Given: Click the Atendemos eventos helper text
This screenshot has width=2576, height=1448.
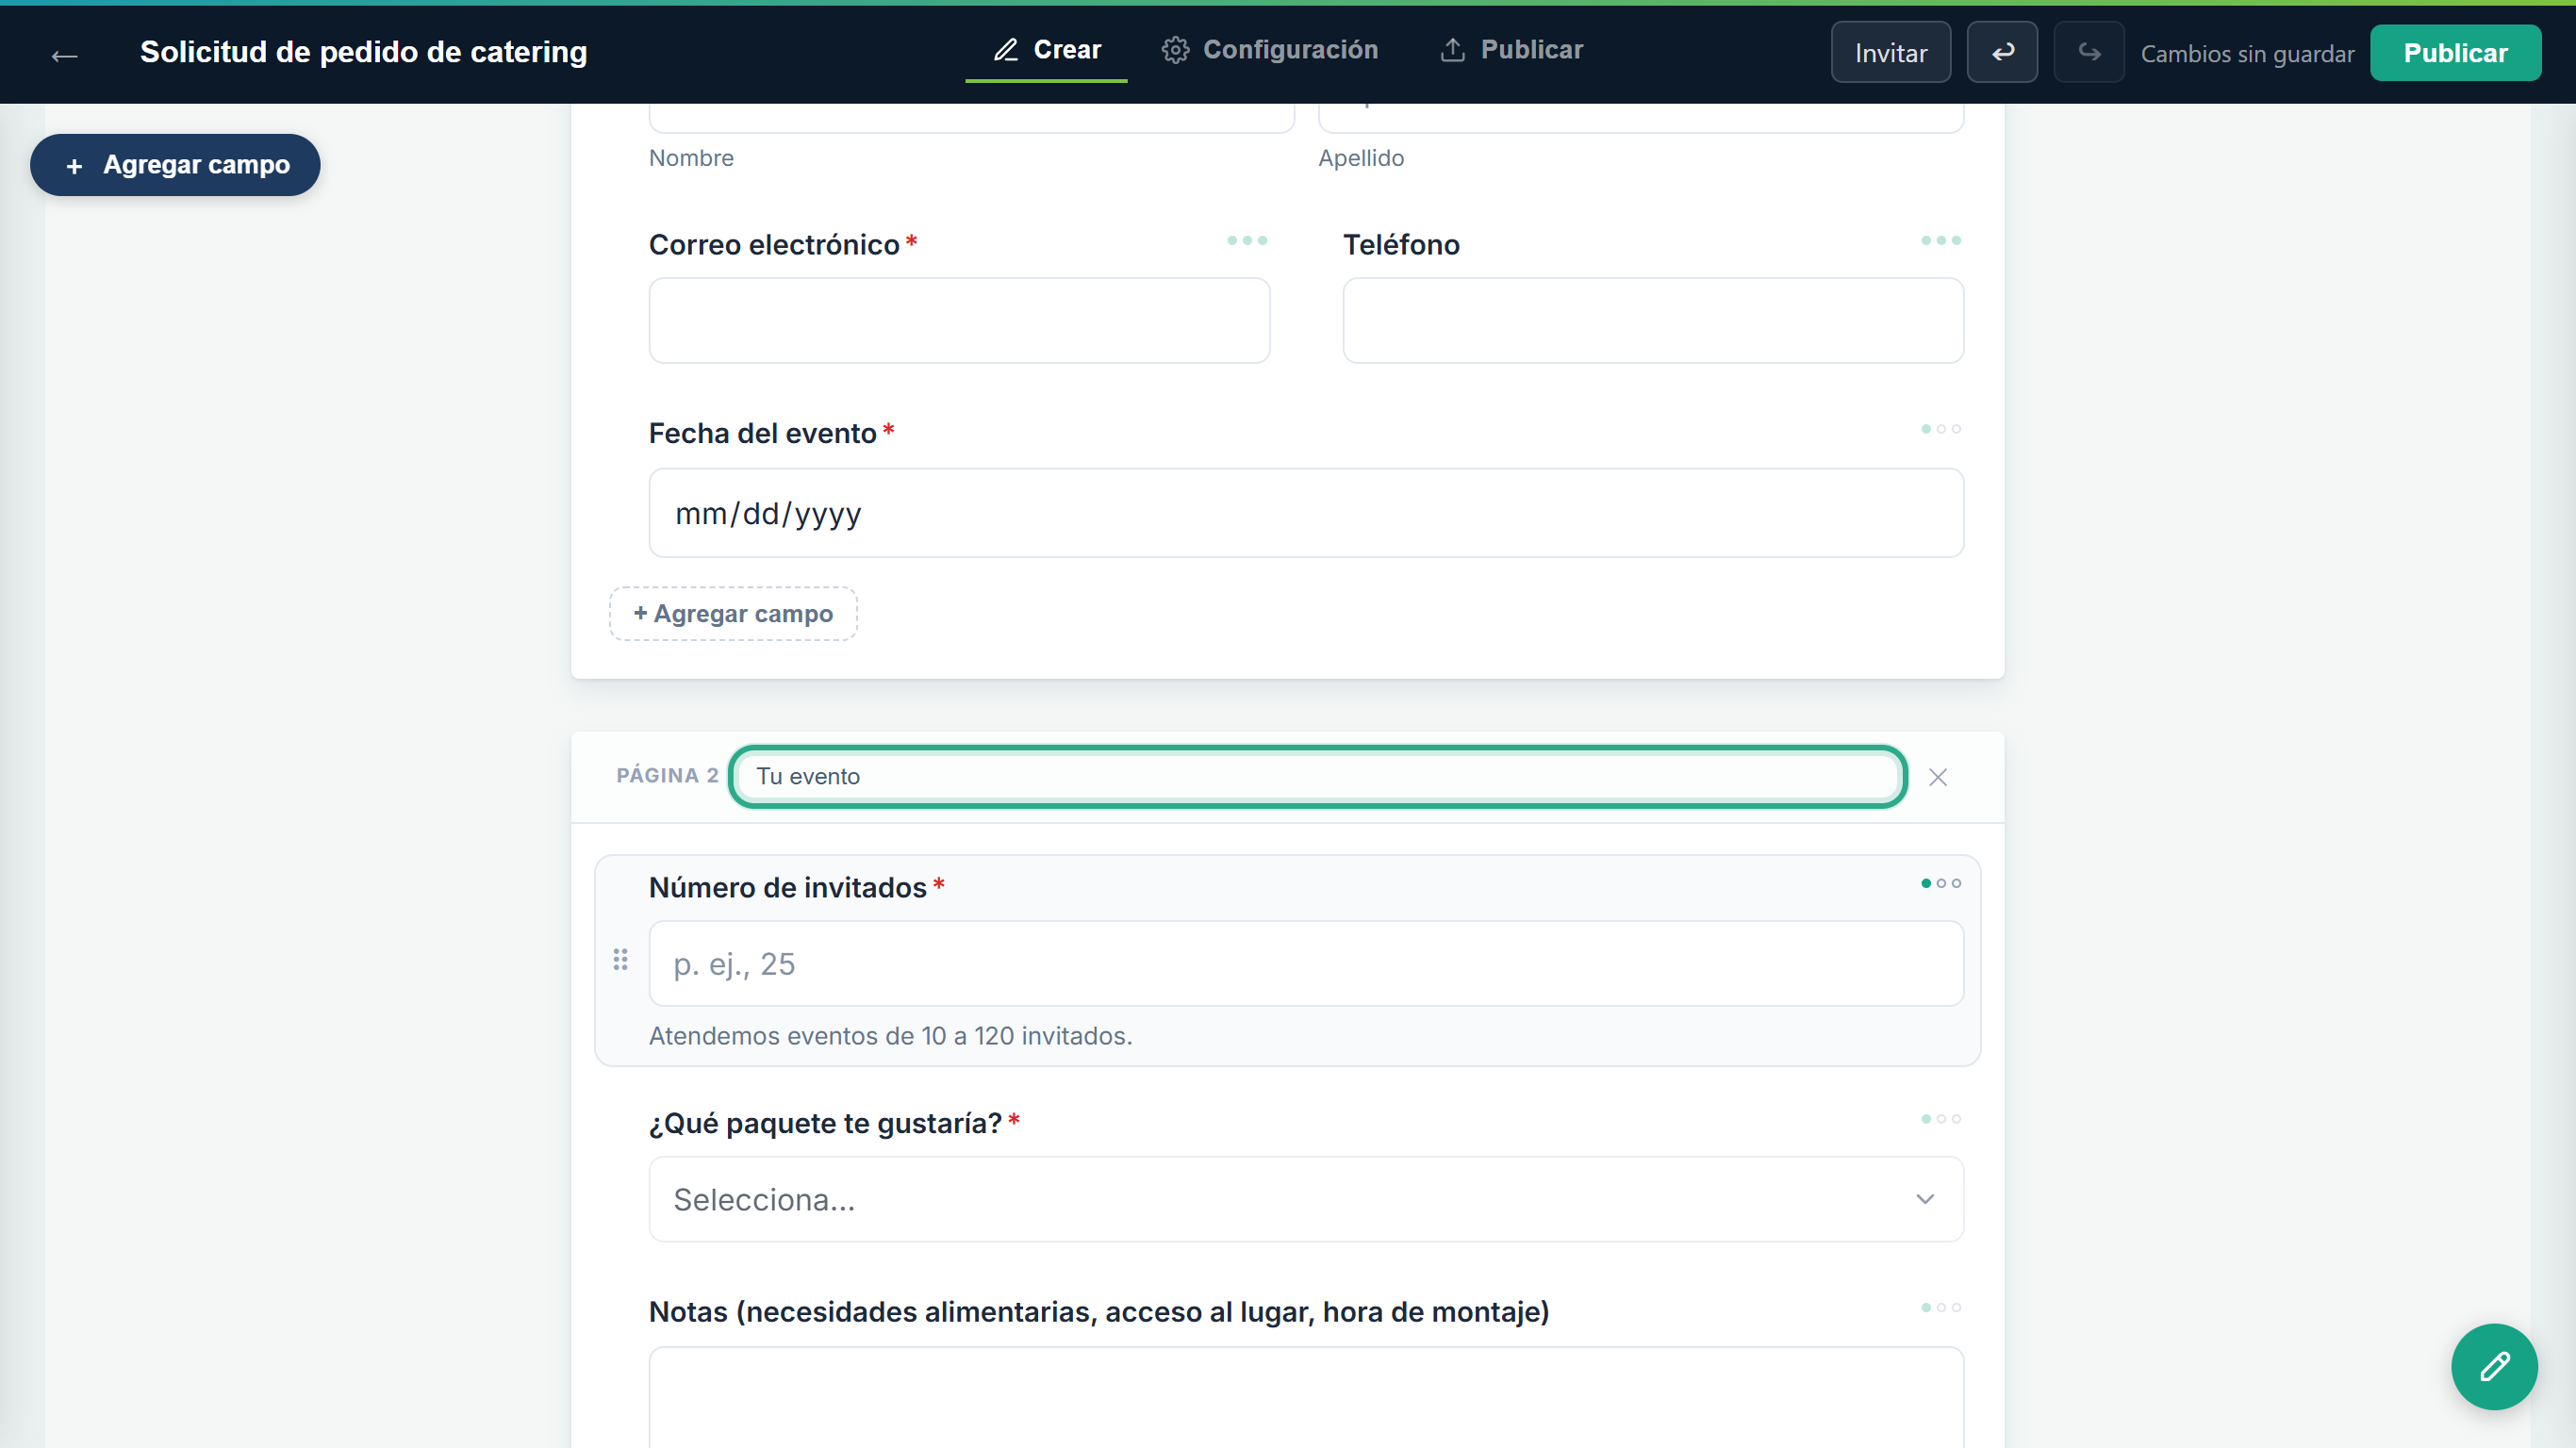Looking at the screenshot, I should point(890,1035).
